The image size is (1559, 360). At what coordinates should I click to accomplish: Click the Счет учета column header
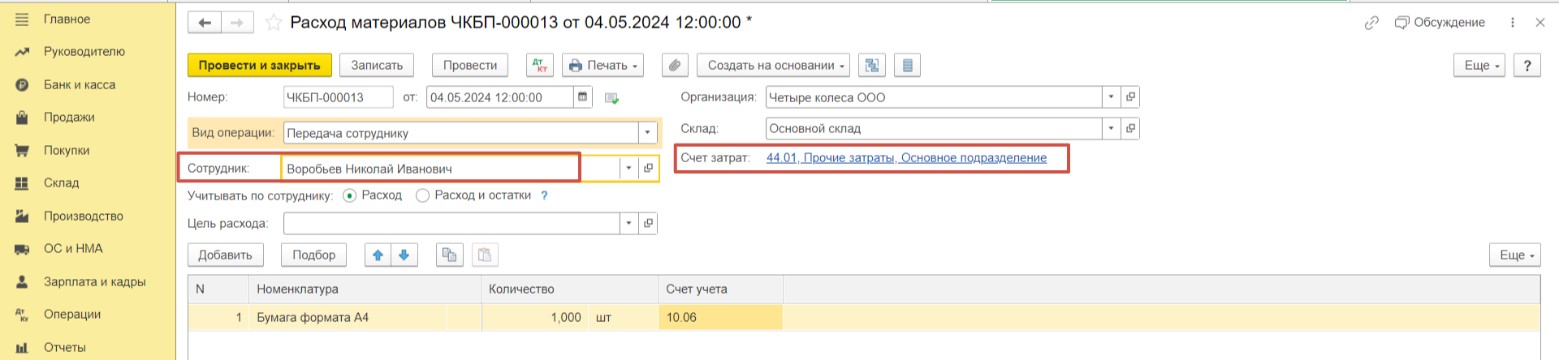(x=720, y=289)
